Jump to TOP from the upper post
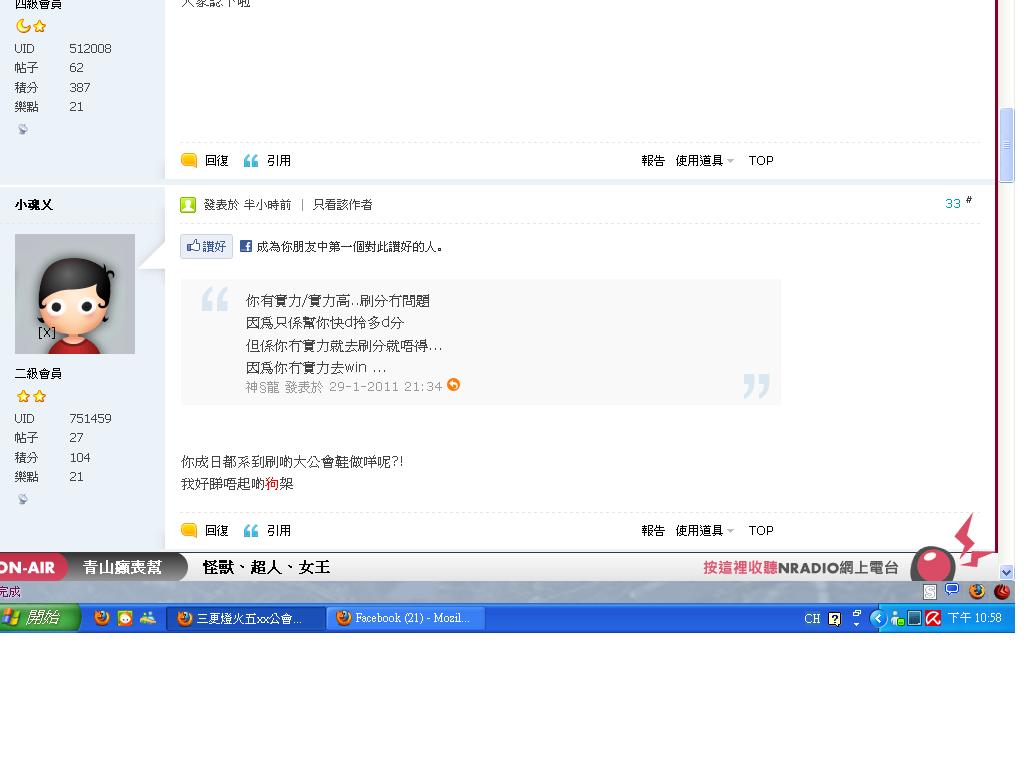This screenshot has width=1024, height=768. [761, 161]
